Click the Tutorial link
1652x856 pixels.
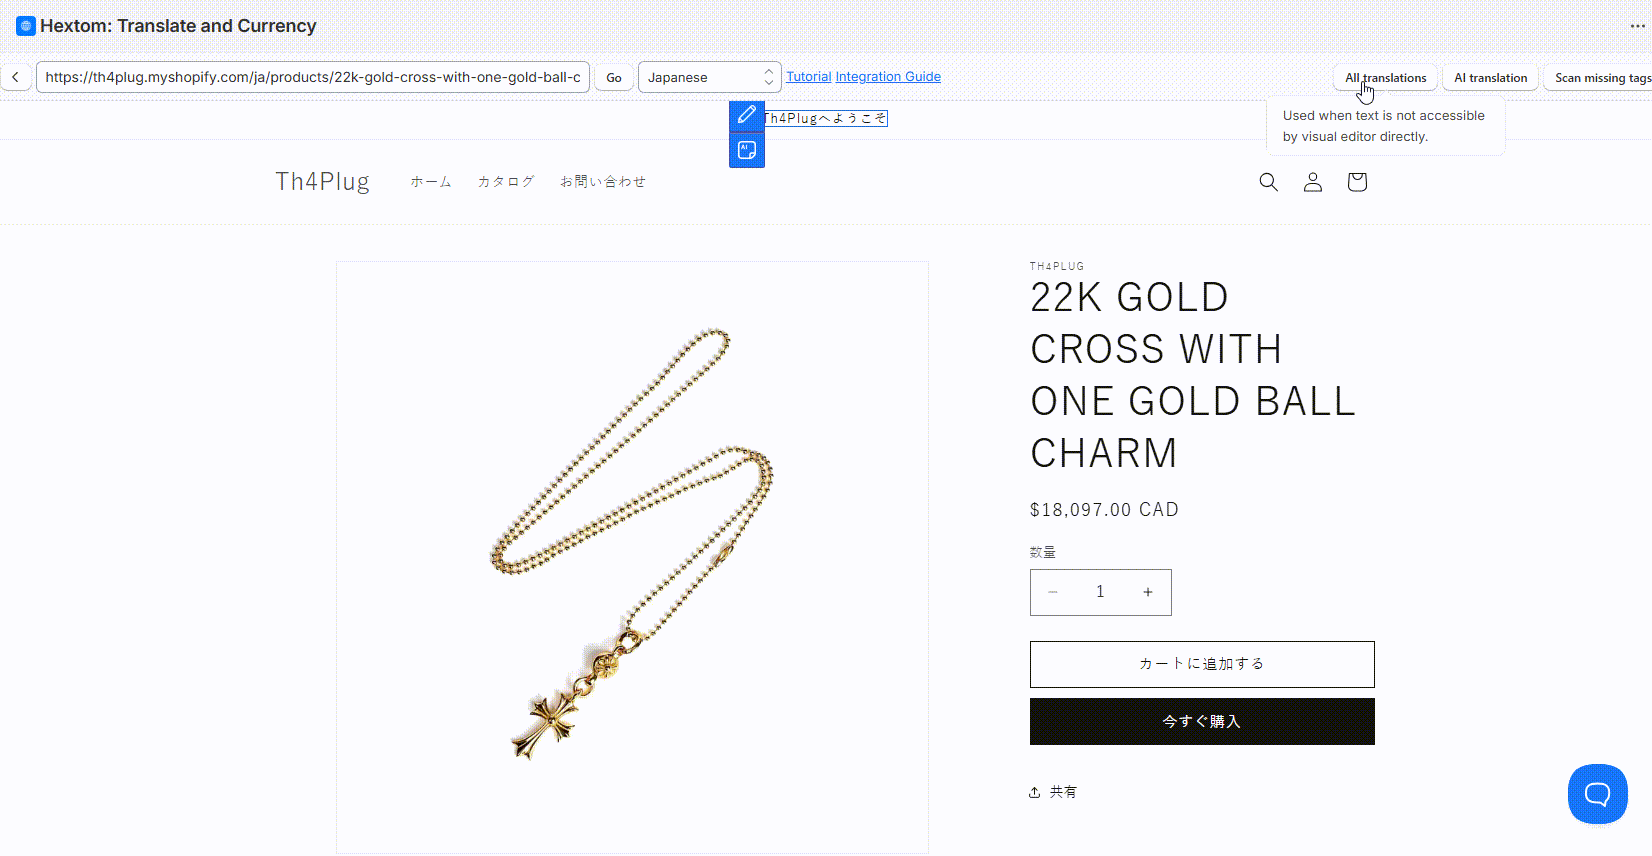[808, 77]
